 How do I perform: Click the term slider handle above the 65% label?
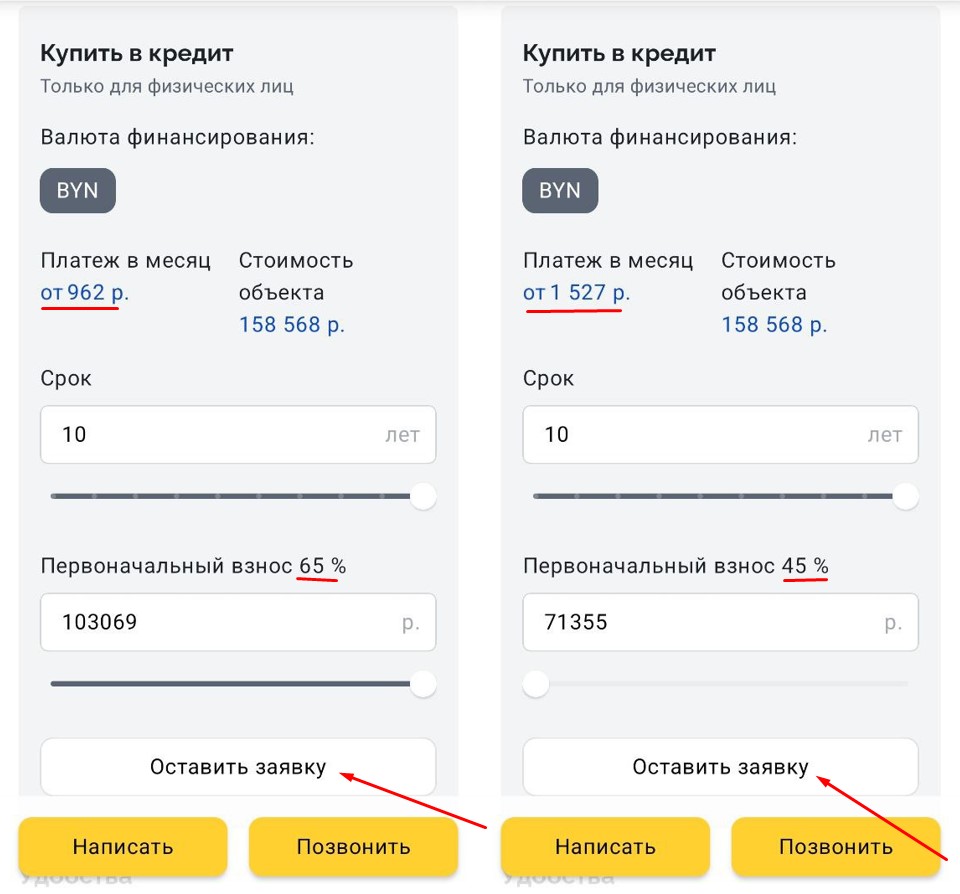pos(424,496)
